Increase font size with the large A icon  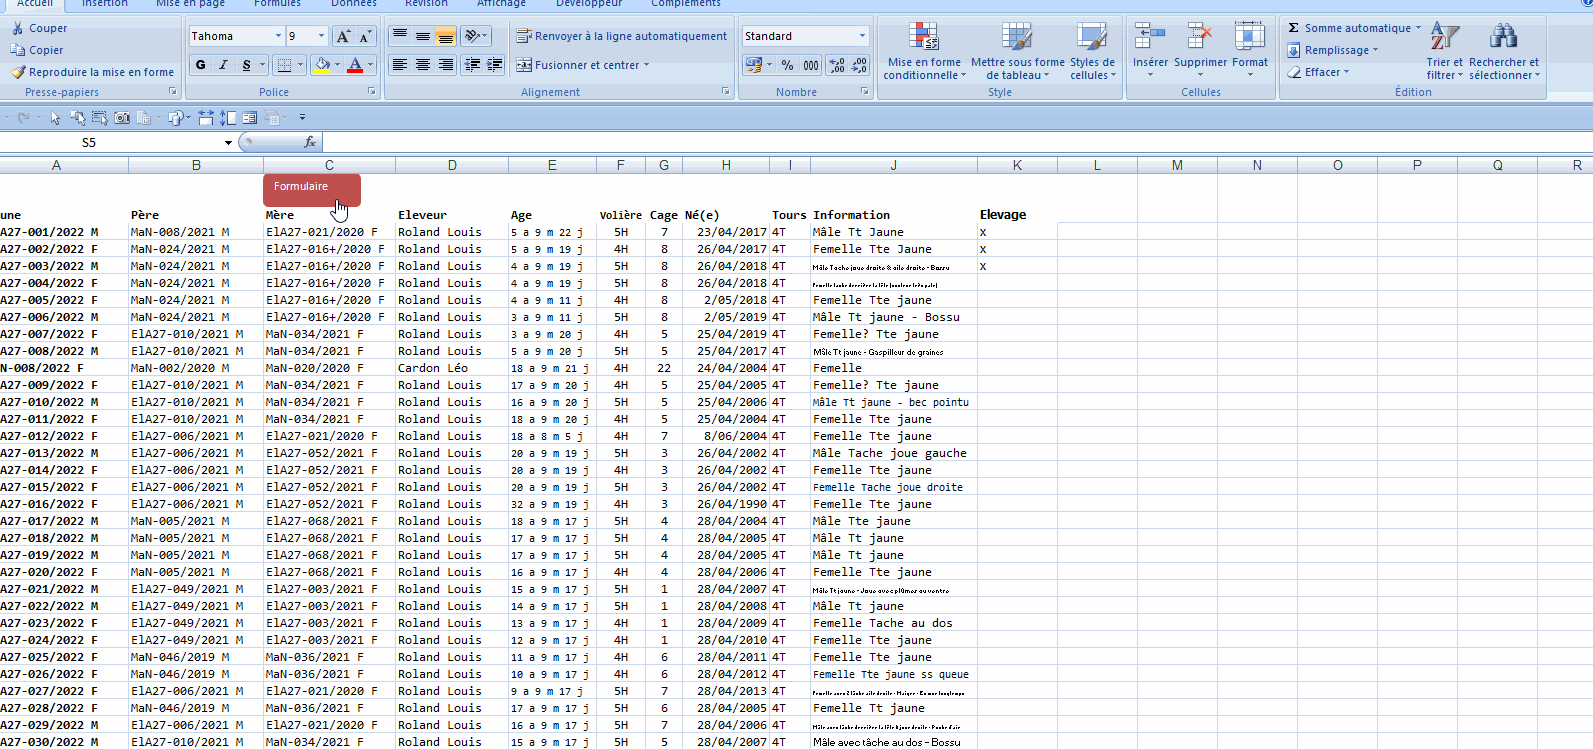[x=343, y=36]
